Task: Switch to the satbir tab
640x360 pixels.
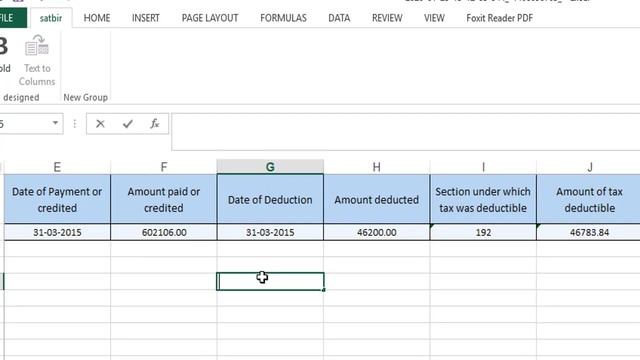Action: coord(51,18)
